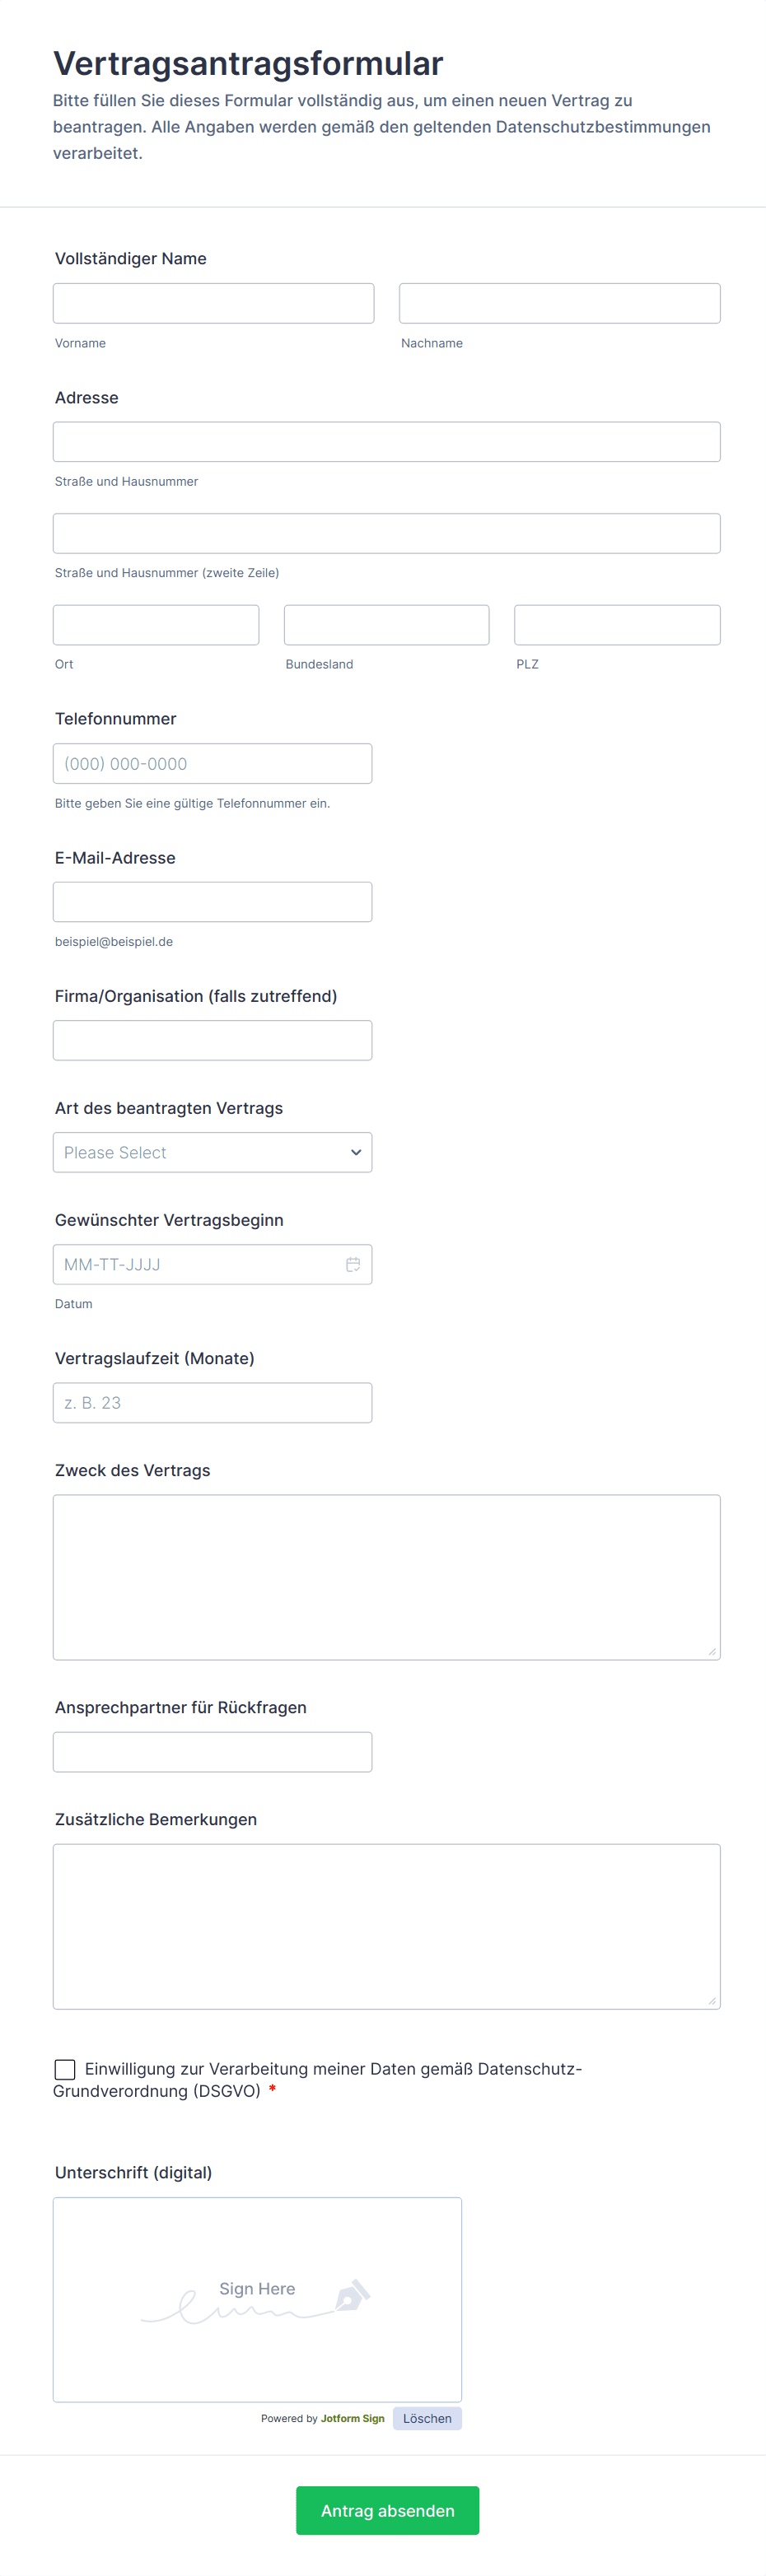This screenshot has height=2576, width=766.
Task: Click the Löschen signature clear button
Action: click(427, 2419)
